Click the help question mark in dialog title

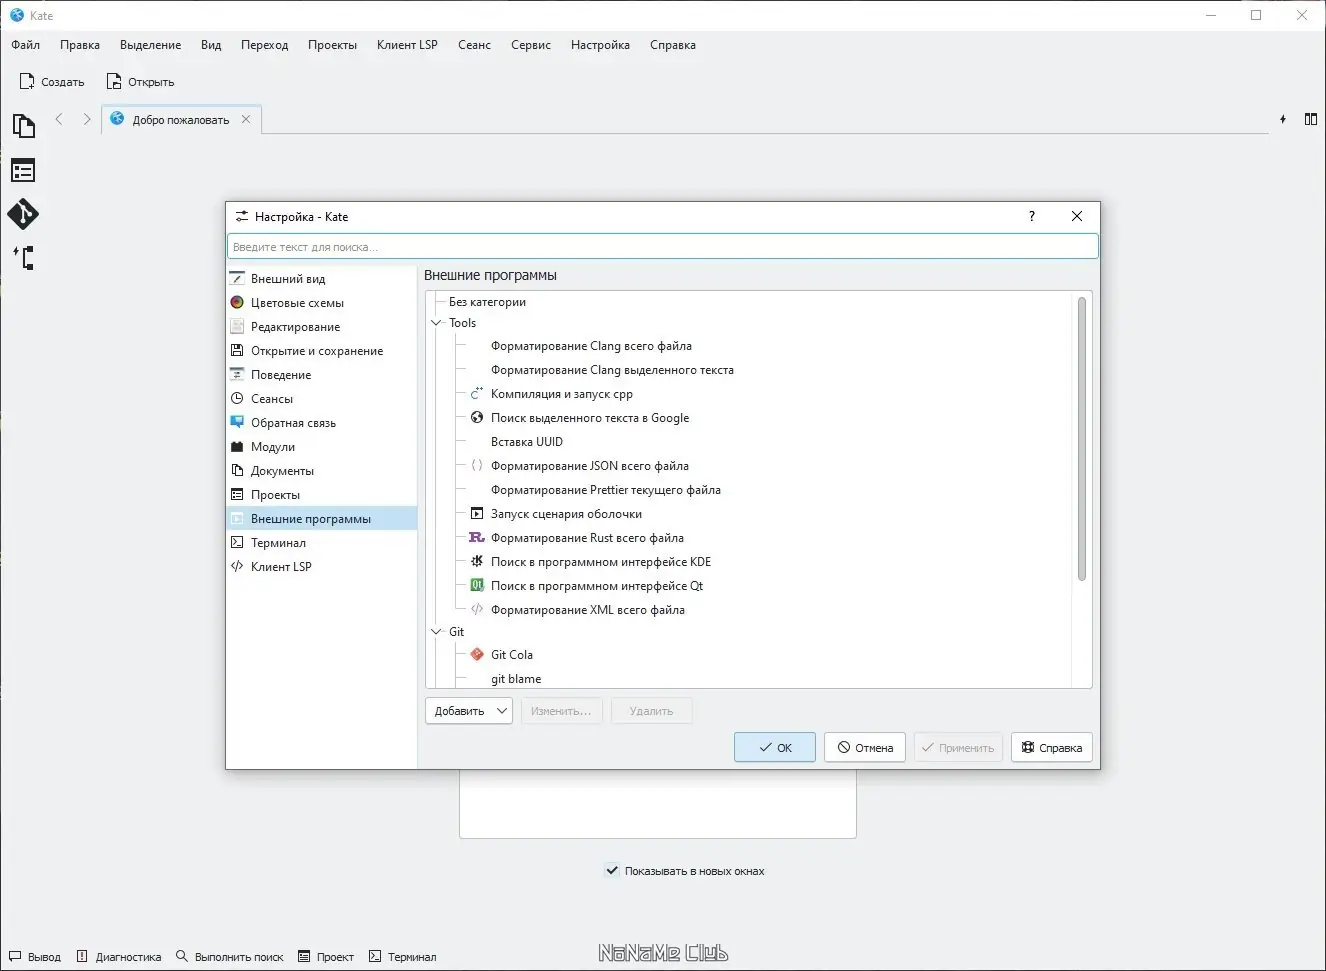[1032, 216]
